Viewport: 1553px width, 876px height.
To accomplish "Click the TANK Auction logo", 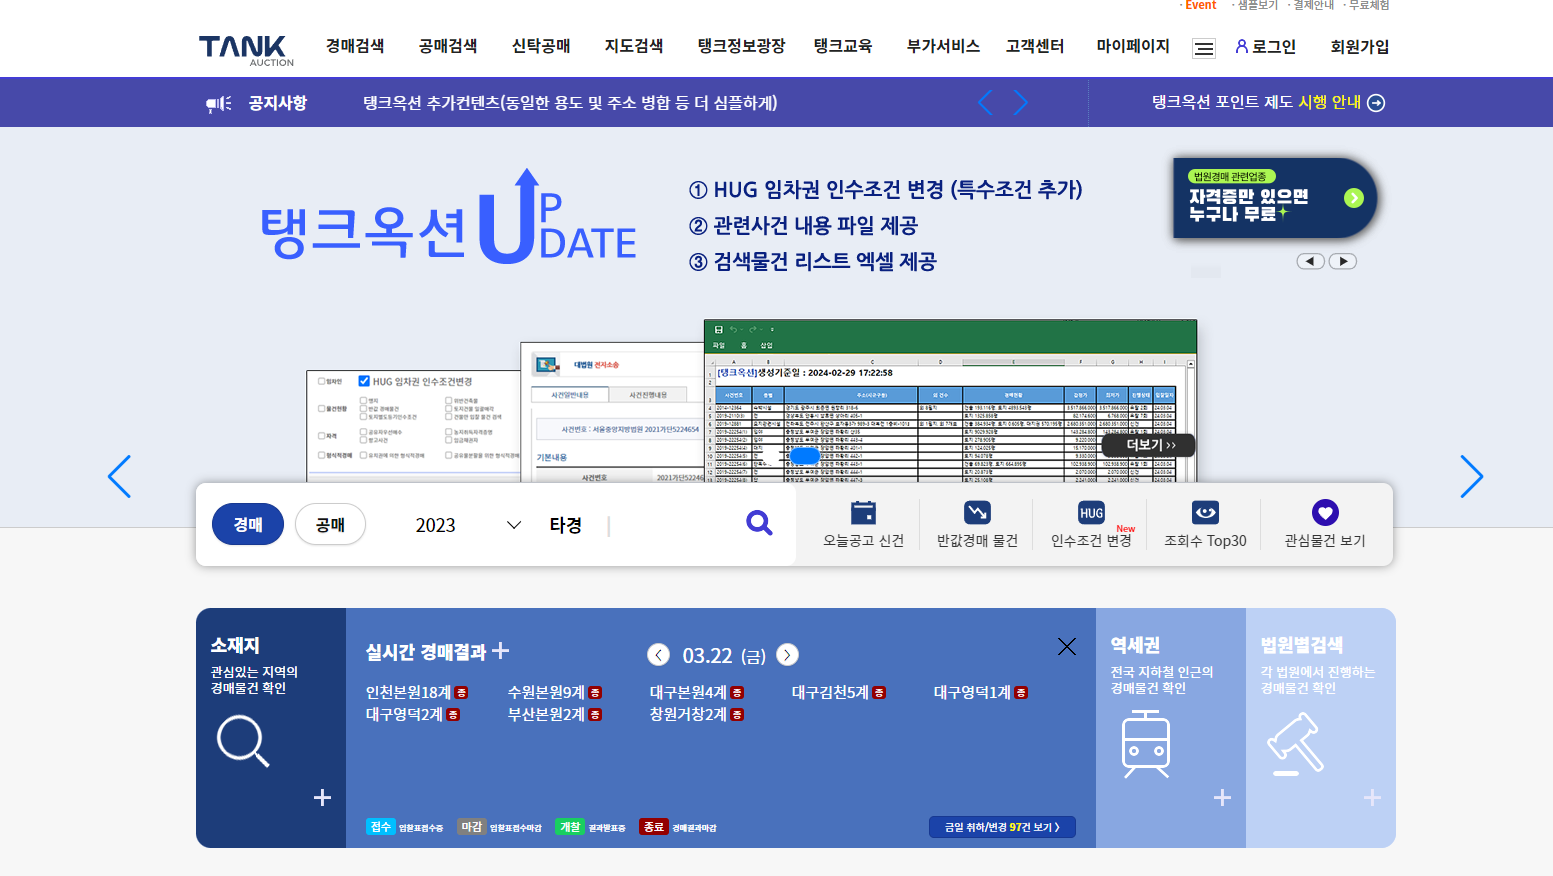I will click(246, 50).
